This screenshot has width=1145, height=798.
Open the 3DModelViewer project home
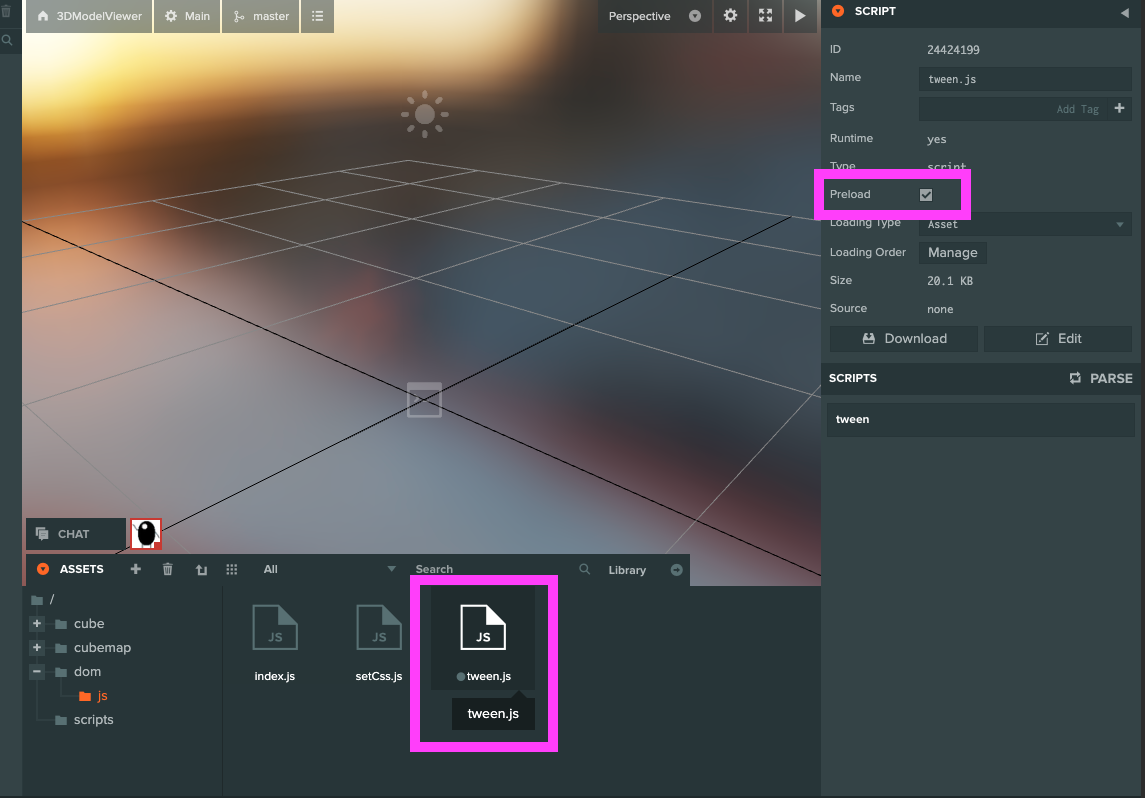point(89,16)
